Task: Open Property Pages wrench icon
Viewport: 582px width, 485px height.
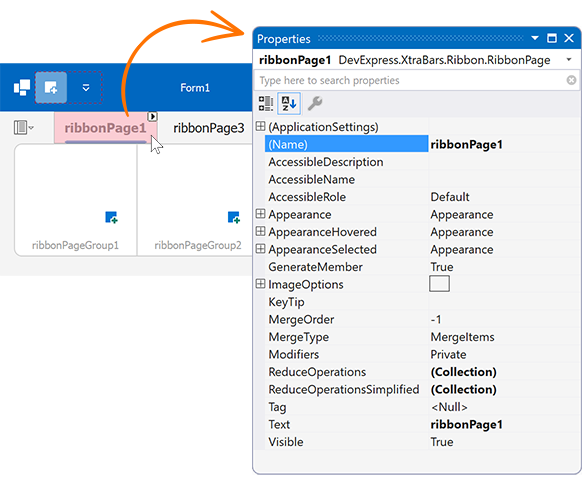Action: (315, 103)
